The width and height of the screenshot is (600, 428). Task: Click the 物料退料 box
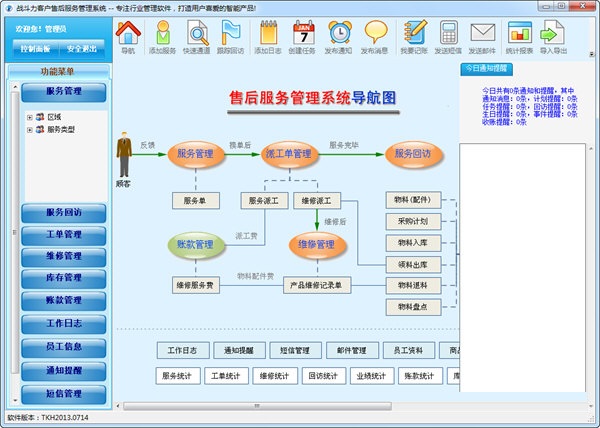tap(413, 285)
